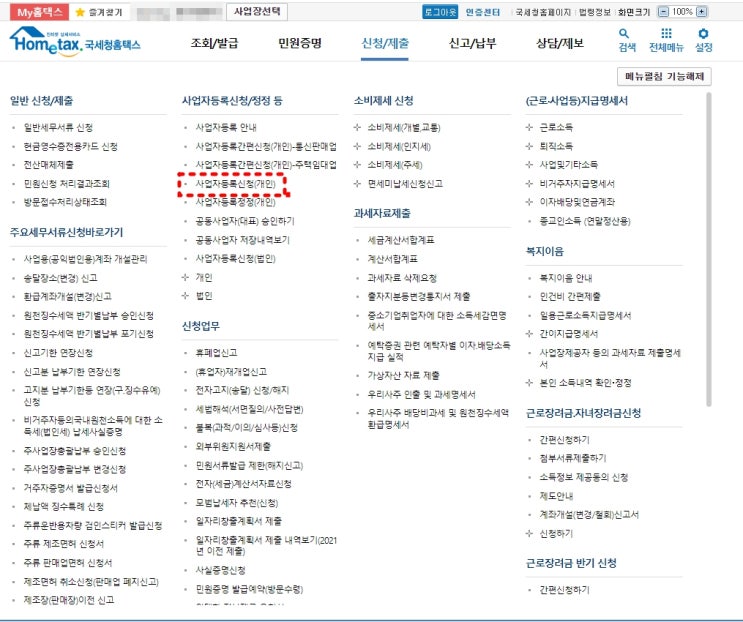Expand 소비제세(인지세) plus icon
This screenshot has width=743, height=622.
click(x=357, y=146)
